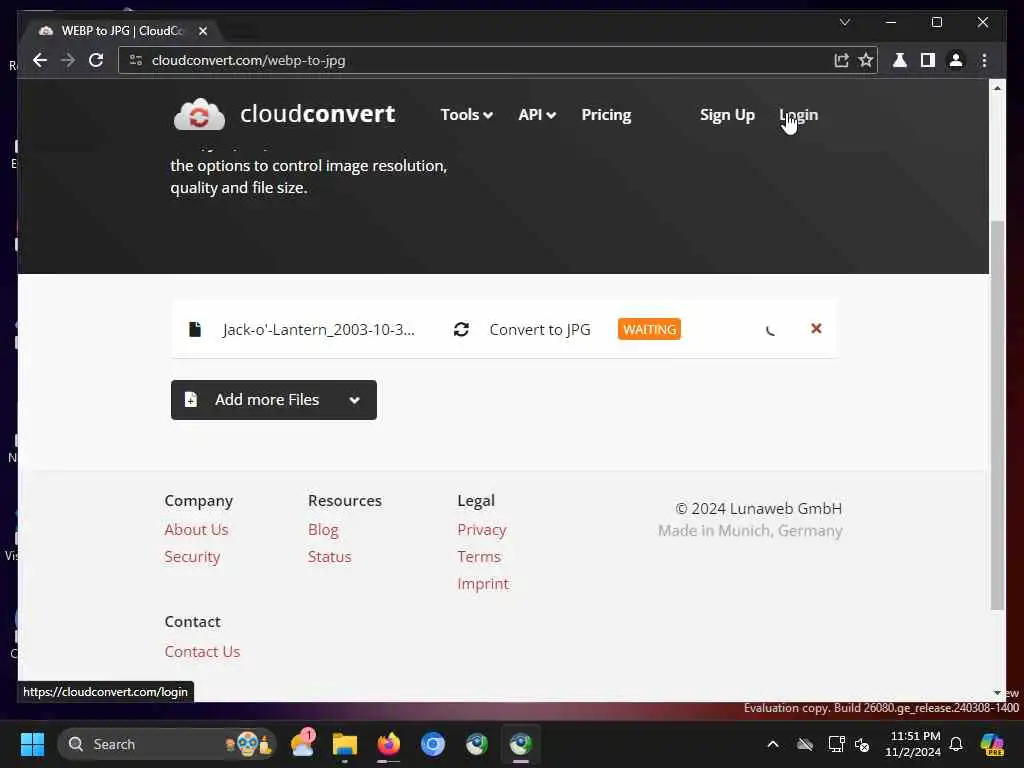The height and width of the screenshot is (768, 1024).
Task: Open the Chrome three-dot menu
Action: (x=984, y=60)
